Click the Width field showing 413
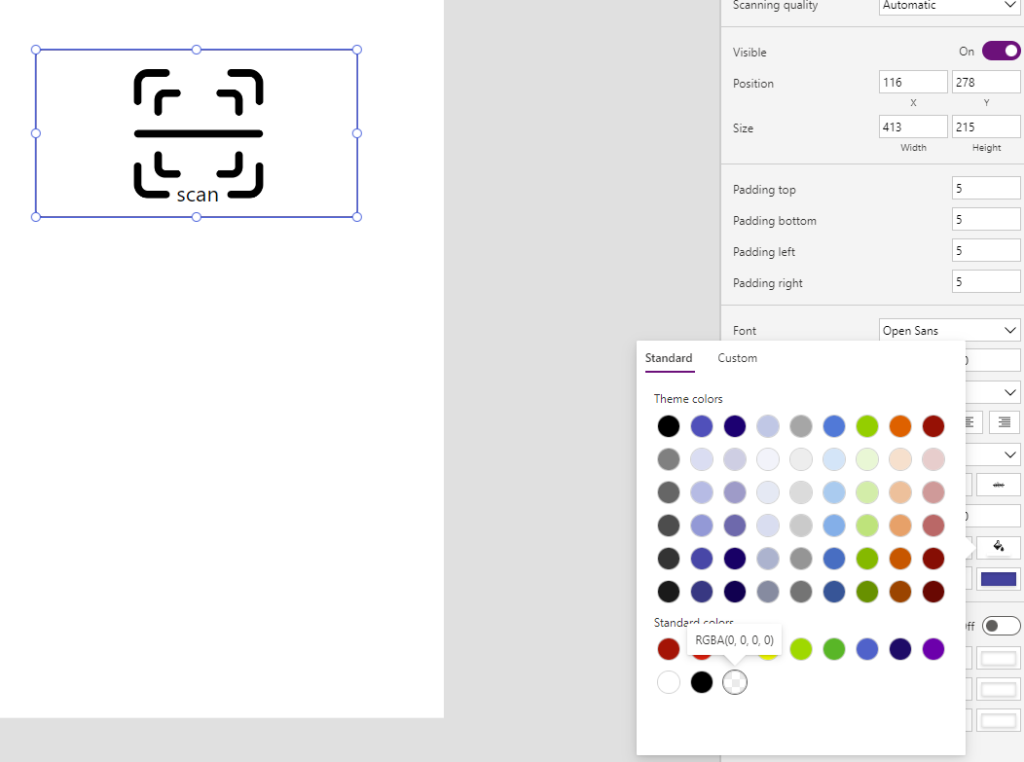 [912, 126]
